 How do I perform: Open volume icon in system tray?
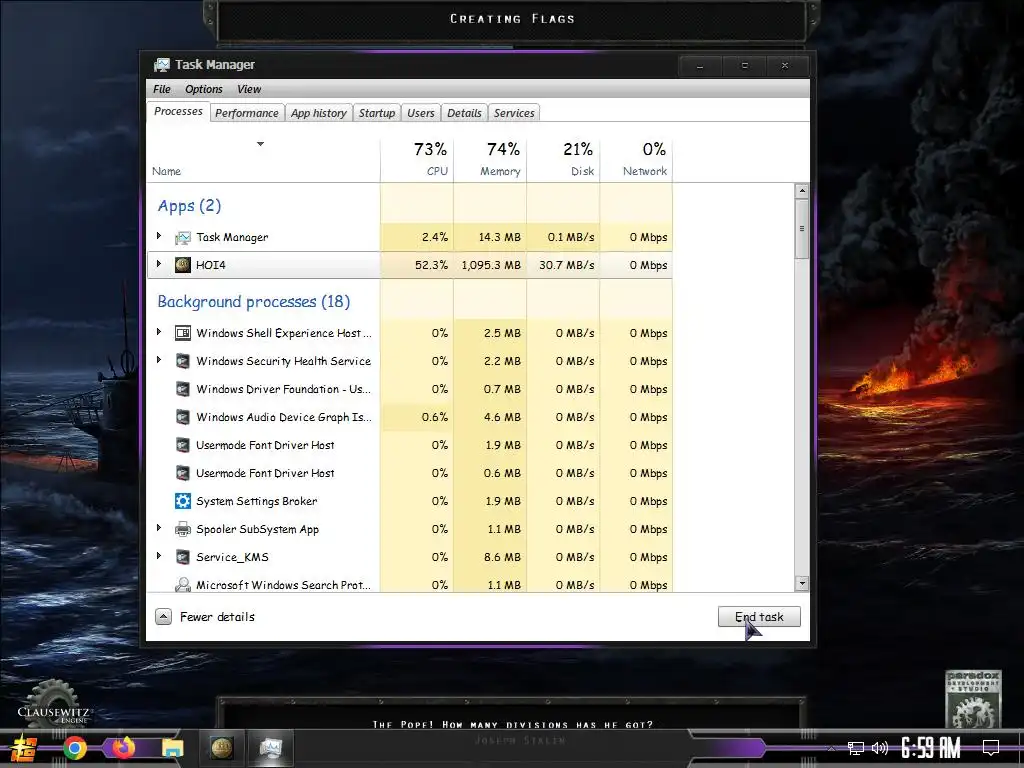pyautogui.click(x=880, y=748)
